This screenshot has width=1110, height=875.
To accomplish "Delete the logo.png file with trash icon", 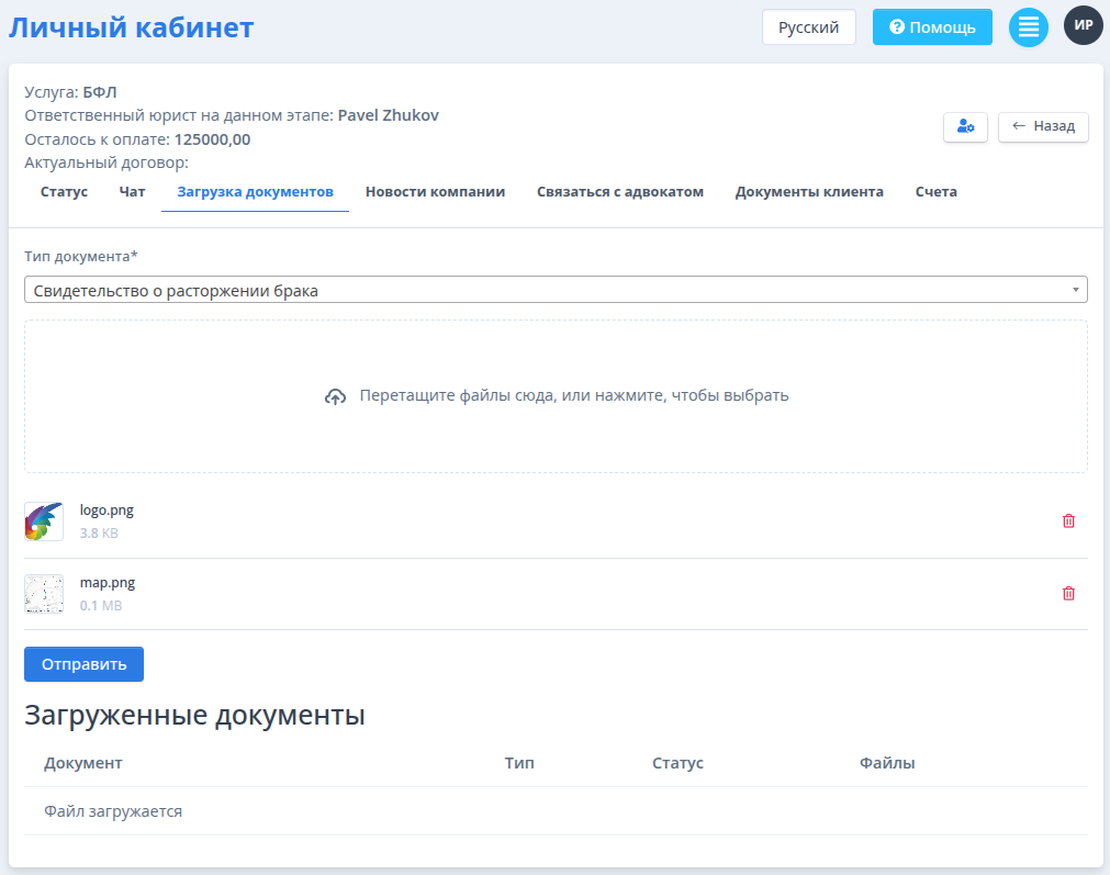I will 1068,521.
